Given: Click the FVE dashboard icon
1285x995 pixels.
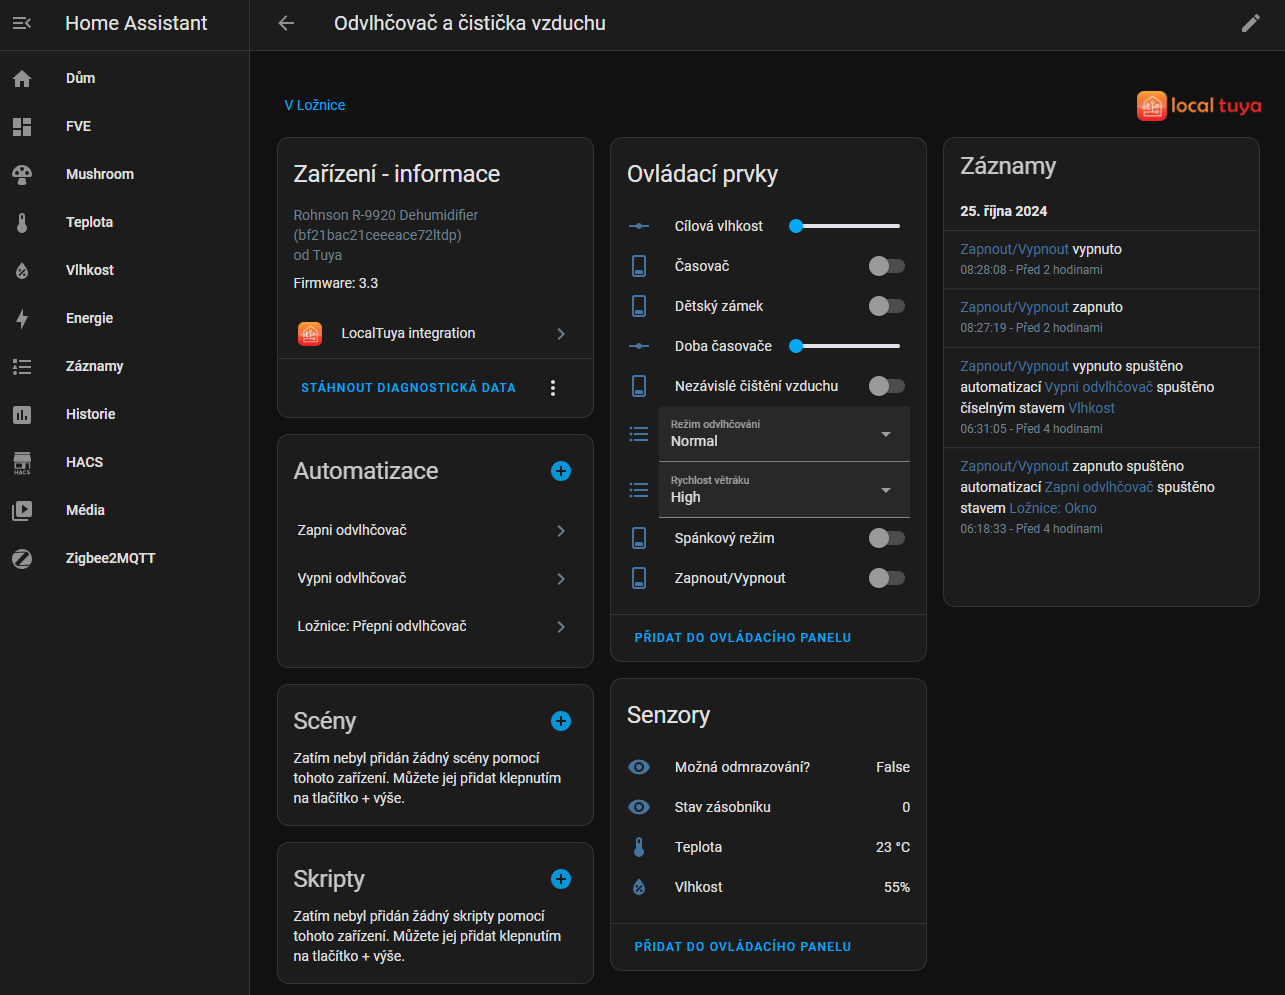Looking at the screenshot, I should pos(22,126).
